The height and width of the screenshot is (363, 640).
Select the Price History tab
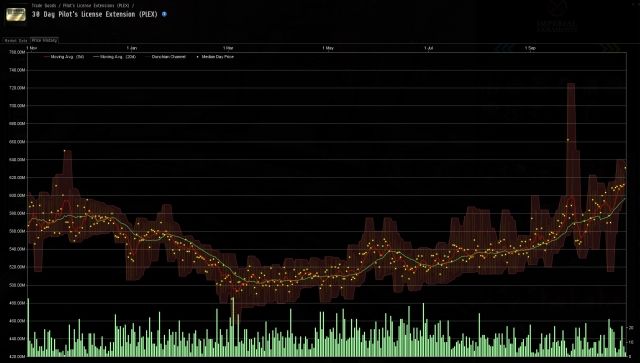(x=44, y=40)
